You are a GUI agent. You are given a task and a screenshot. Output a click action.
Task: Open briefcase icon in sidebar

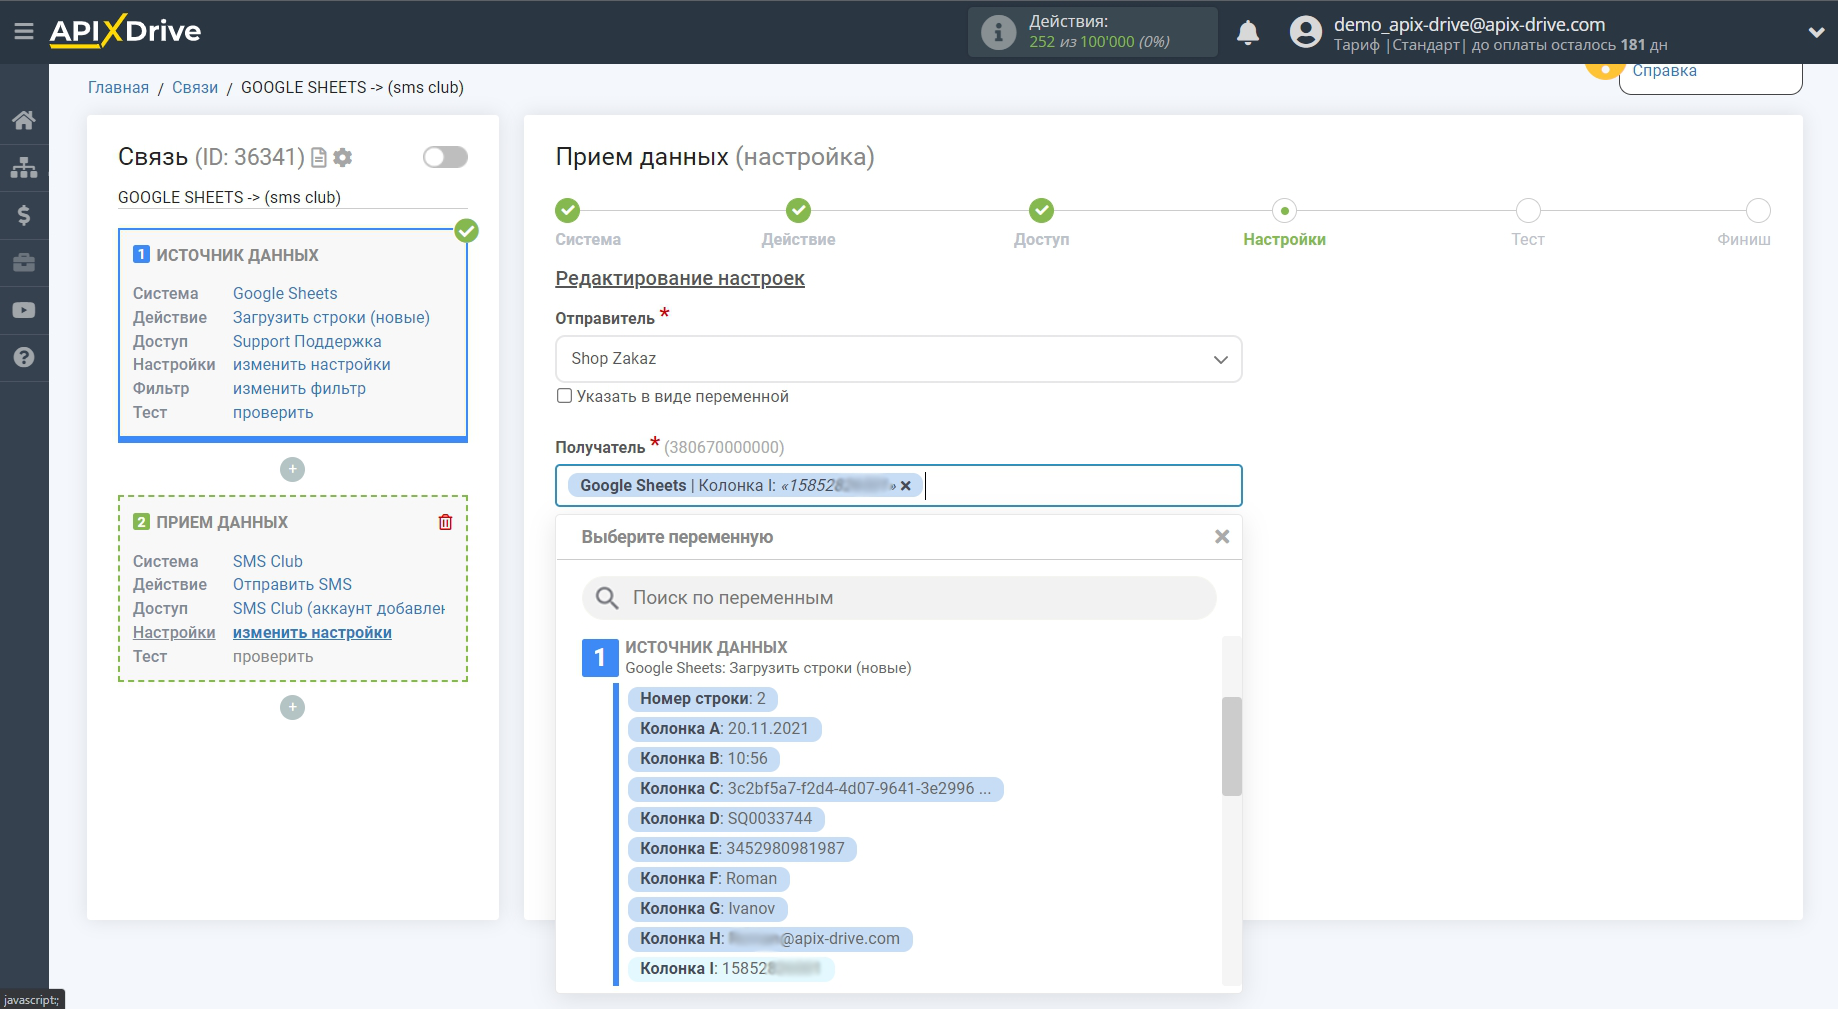24,263
